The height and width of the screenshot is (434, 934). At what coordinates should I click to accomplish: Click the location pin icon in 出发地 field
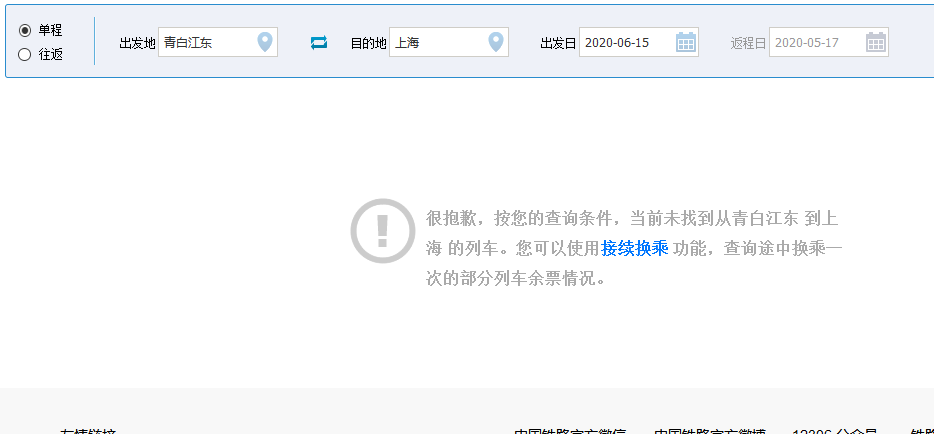pyautogui.click(x=264, y=42)
